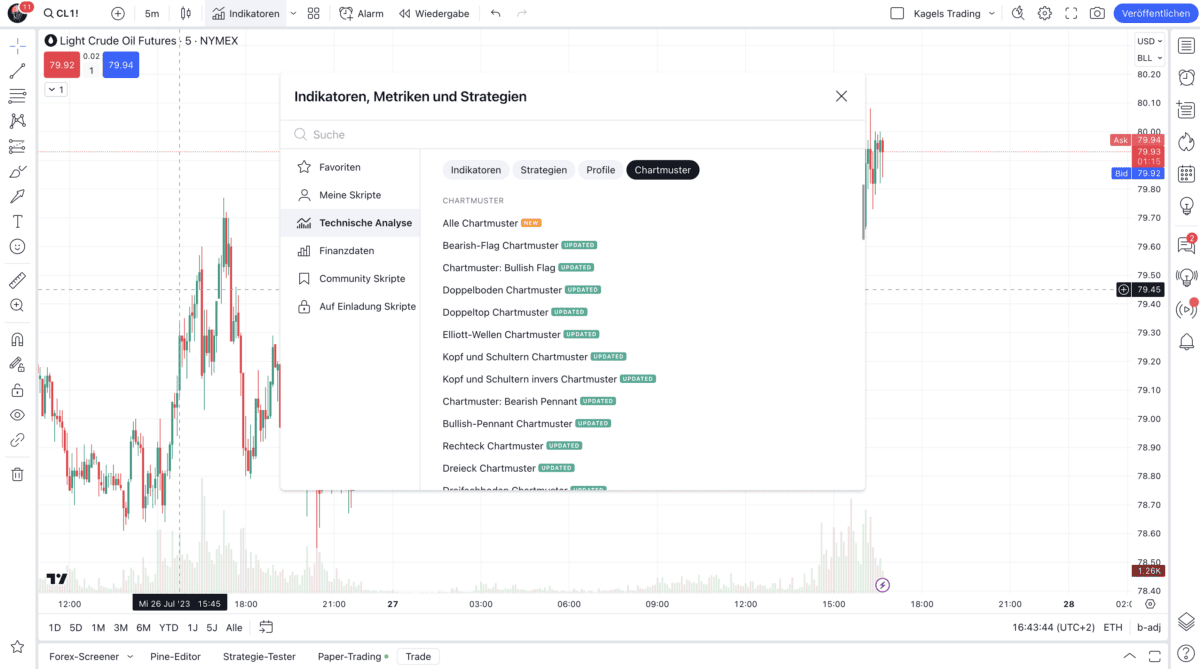Select the text annotation tool
This screenshot has height=669, width=1200.
pos(17,221)
